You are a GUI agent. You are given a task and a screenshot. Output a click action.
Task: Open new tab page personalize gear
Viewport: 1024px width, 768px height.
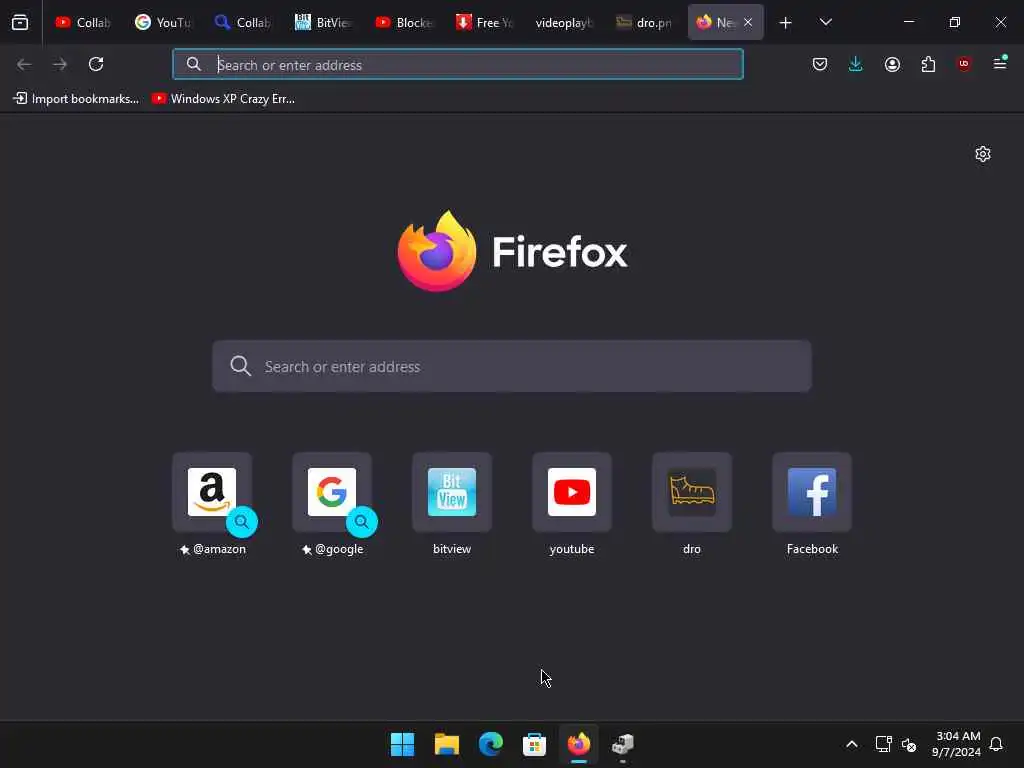point(983,154)
